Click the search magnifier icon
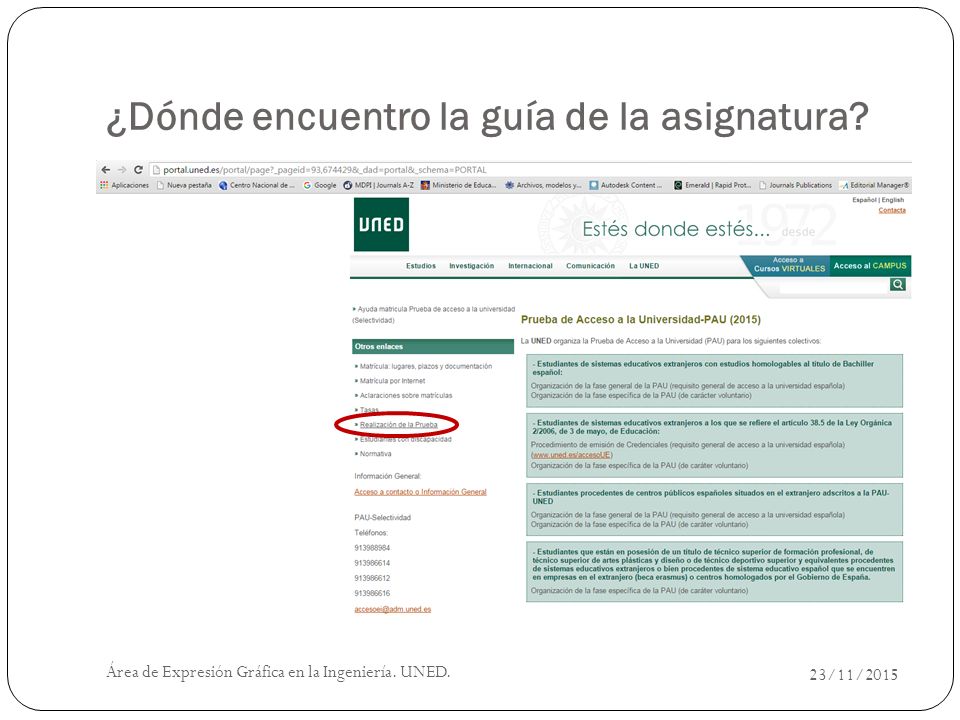This screenshot has height=720, width=960. pos(898,284)
